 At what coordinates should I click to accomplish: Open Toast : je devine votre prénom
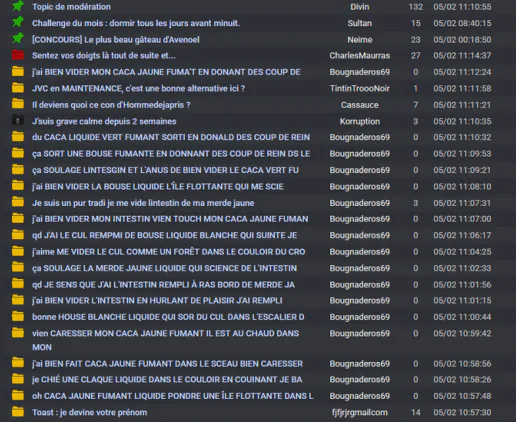(89, 412)
